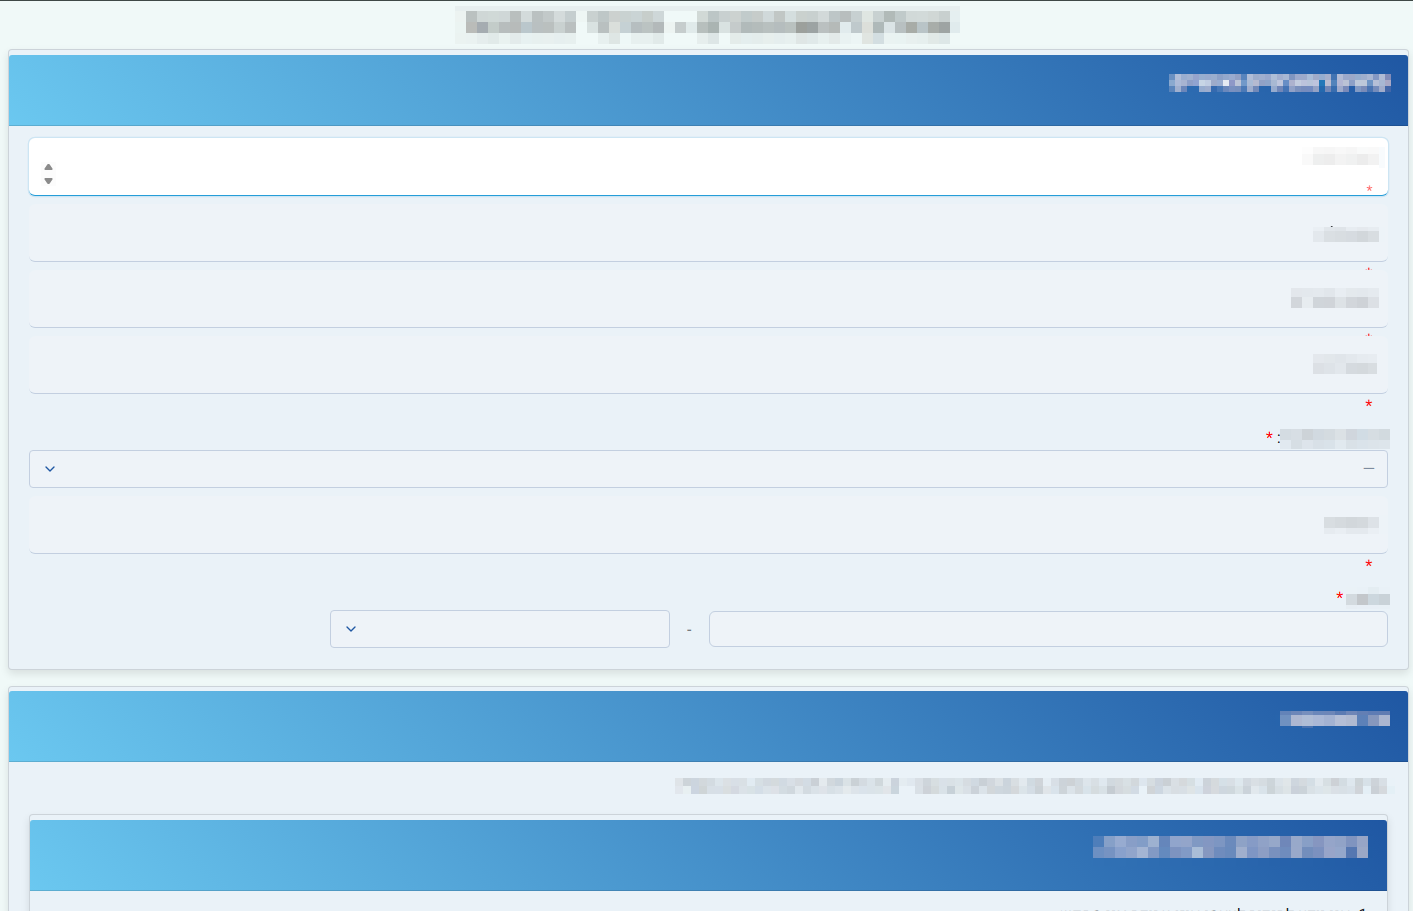Click the outlined phone number input right of the hyphen
Viewport: 1413px width, 911px height.
[1047, 629]
